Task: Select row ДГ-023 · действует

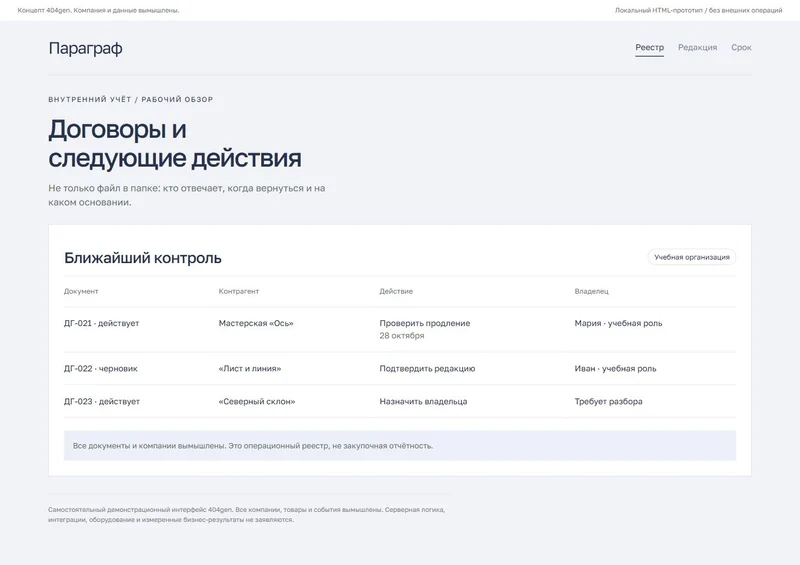Action: click(x=400, y=401)
